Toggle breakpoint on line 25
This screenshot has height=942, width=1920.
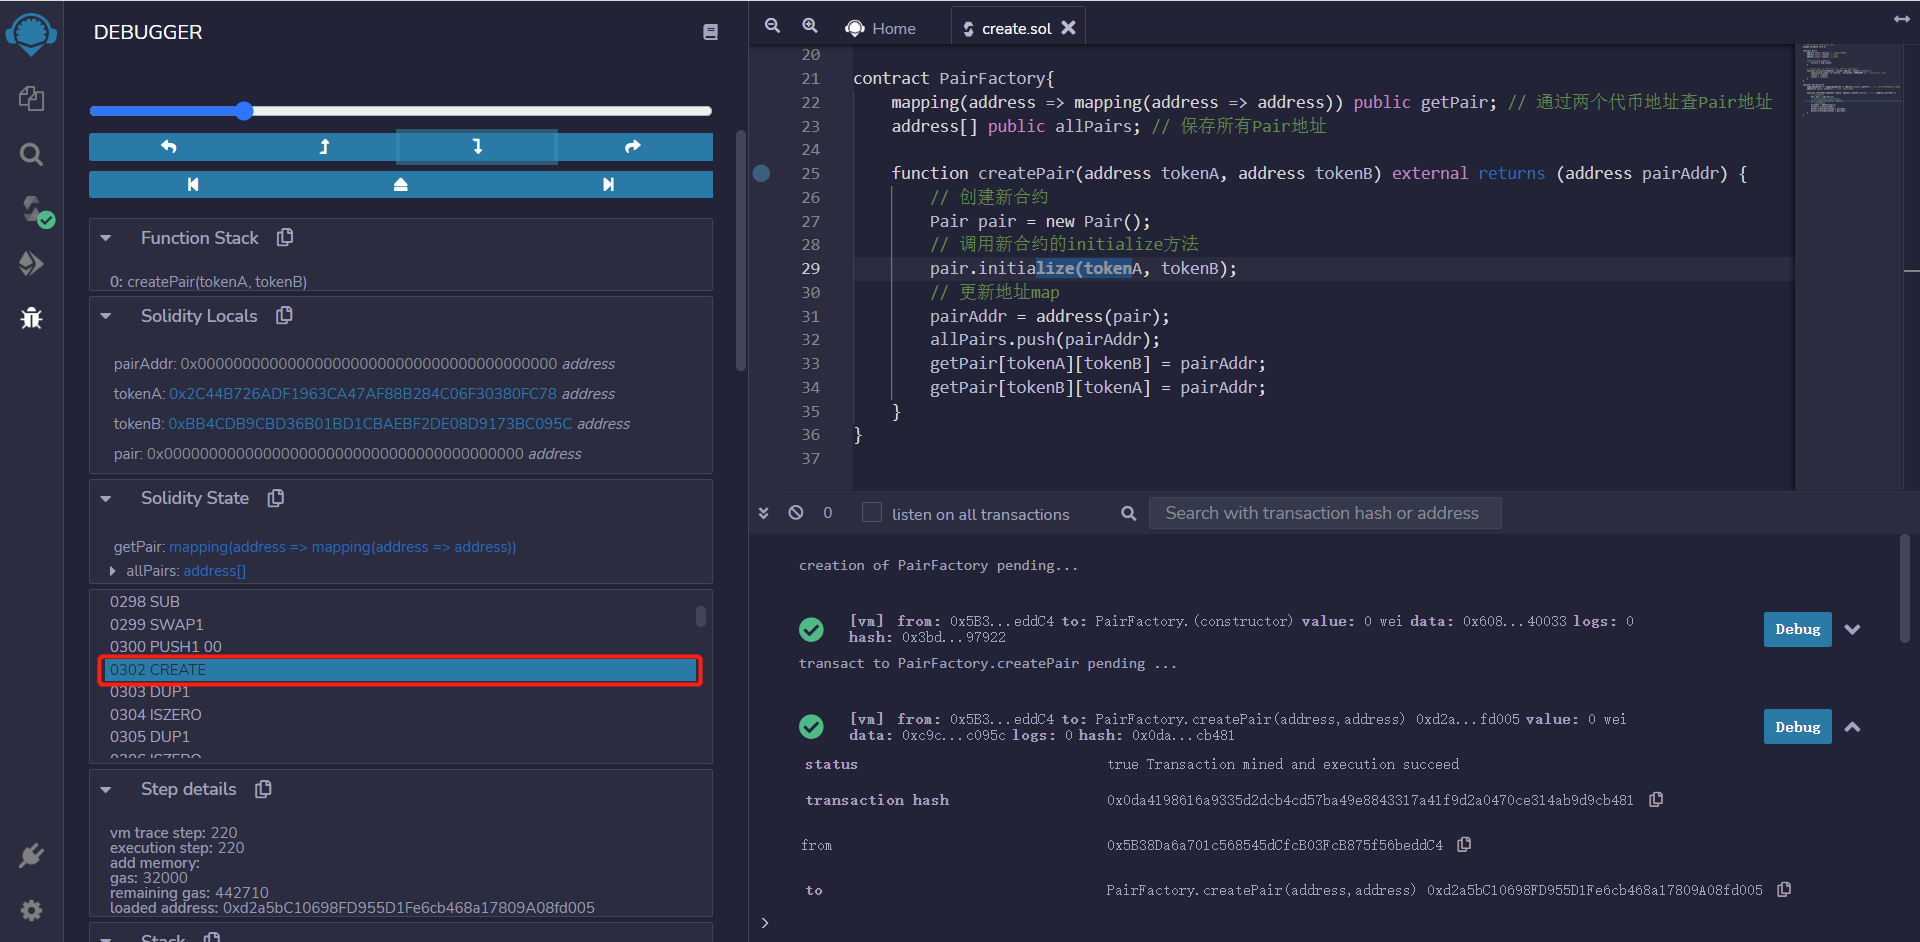tap(762, 173)
